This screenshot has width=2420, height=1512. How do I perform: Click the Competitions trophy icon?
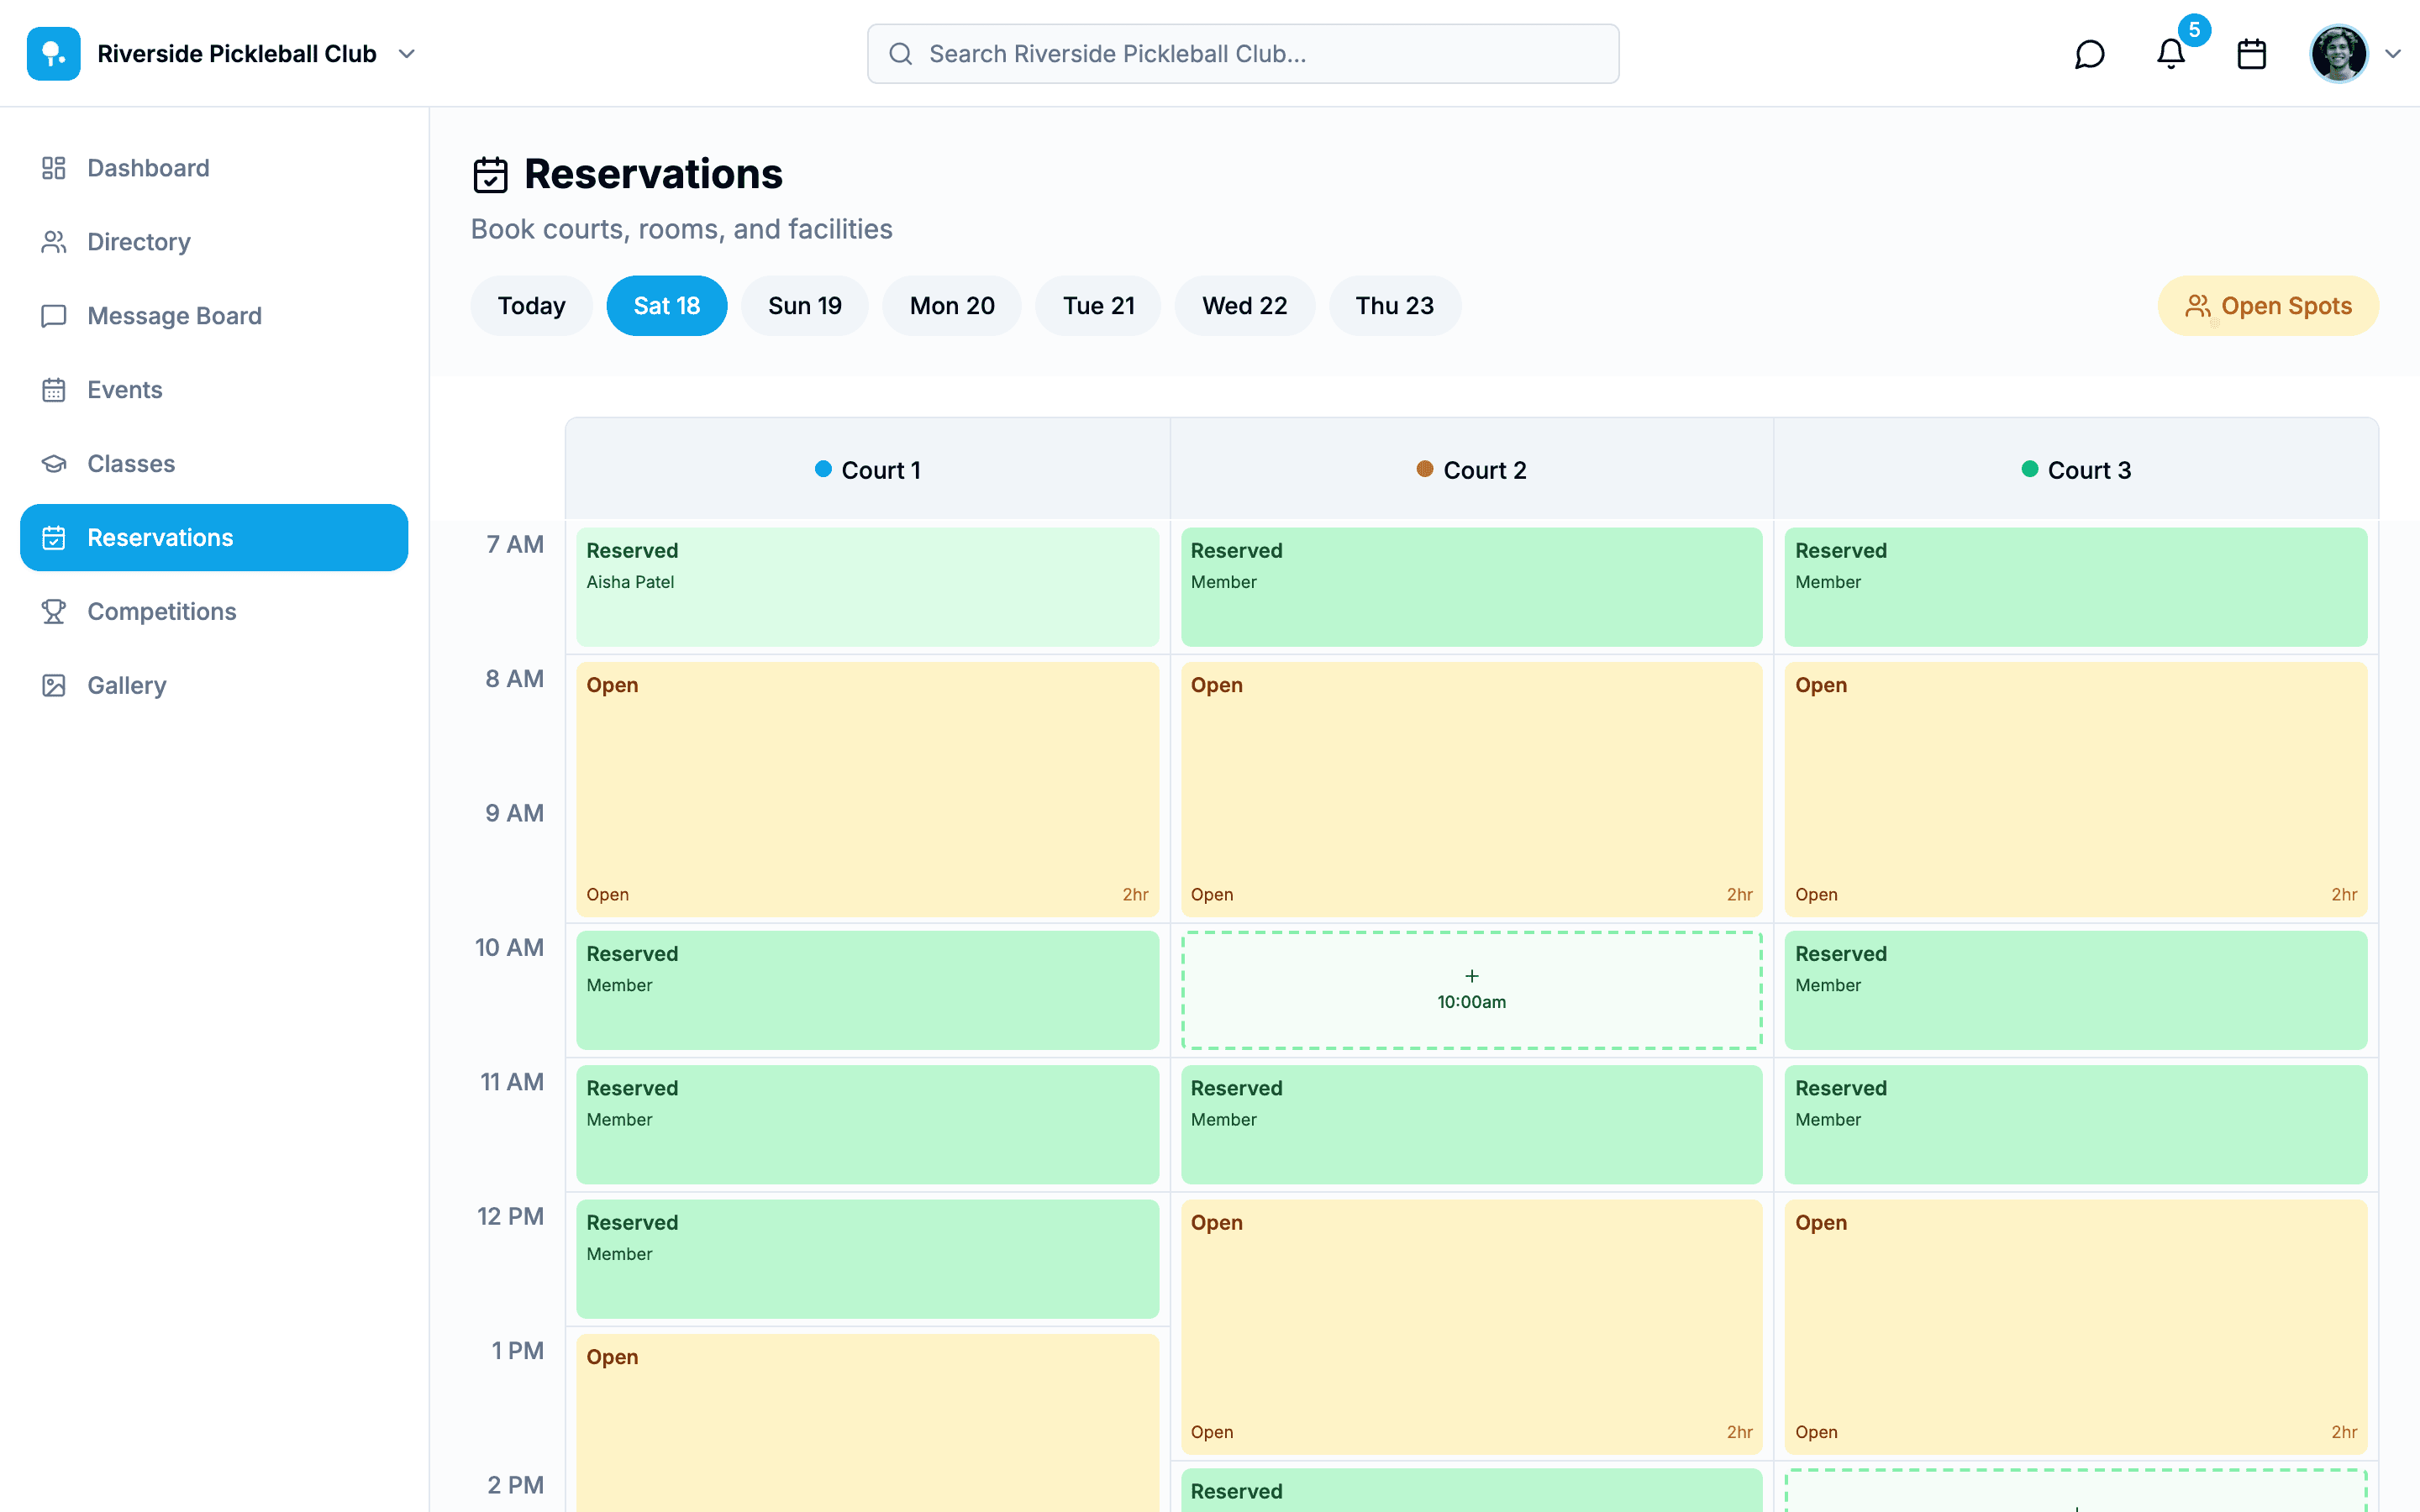pyautogui.click(x=54, y=612)
